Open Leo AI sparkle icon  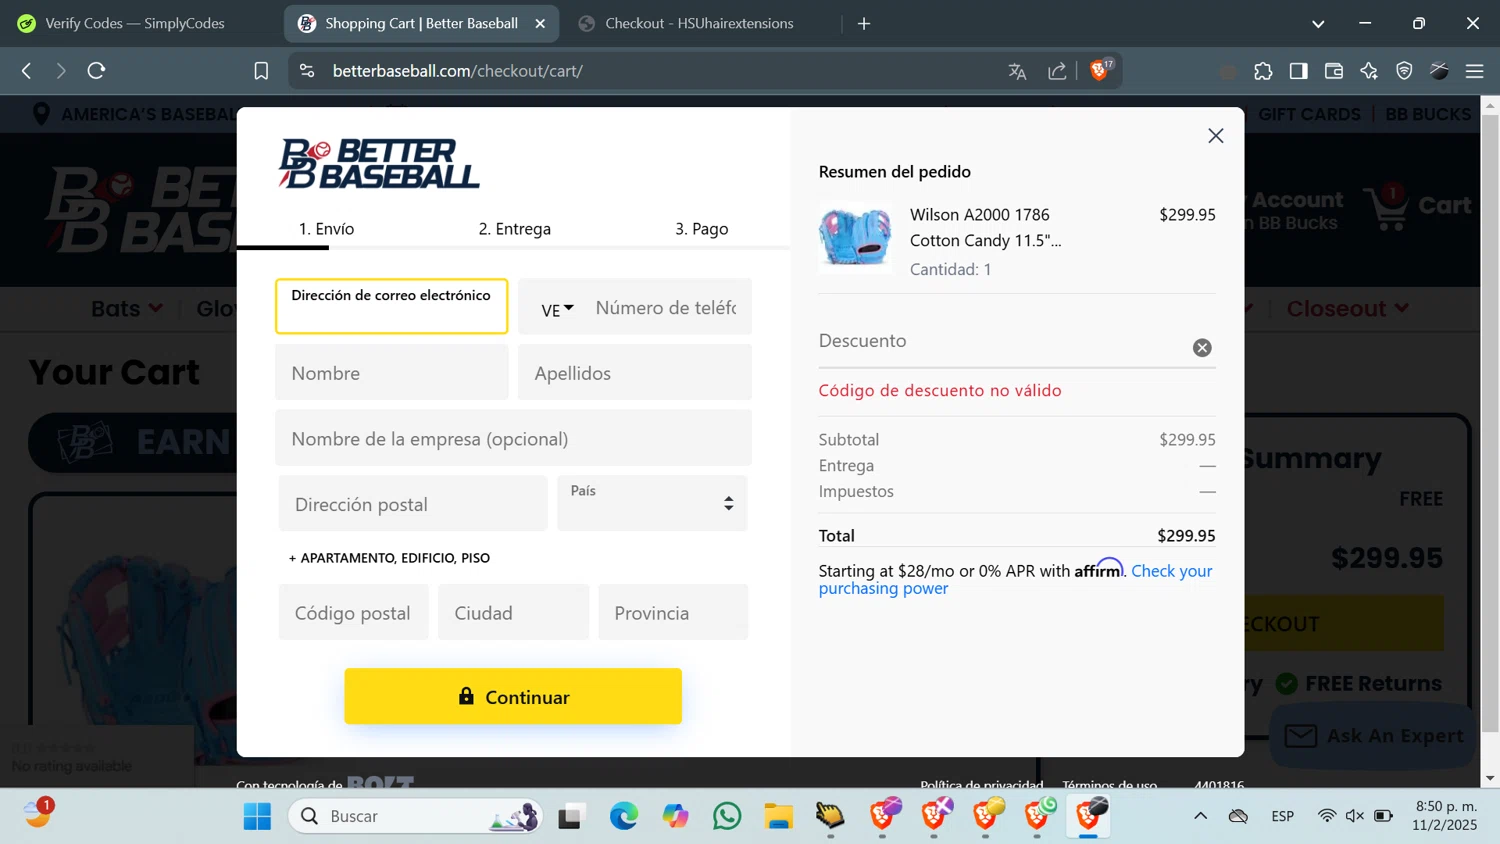(x=1369, y=71)
